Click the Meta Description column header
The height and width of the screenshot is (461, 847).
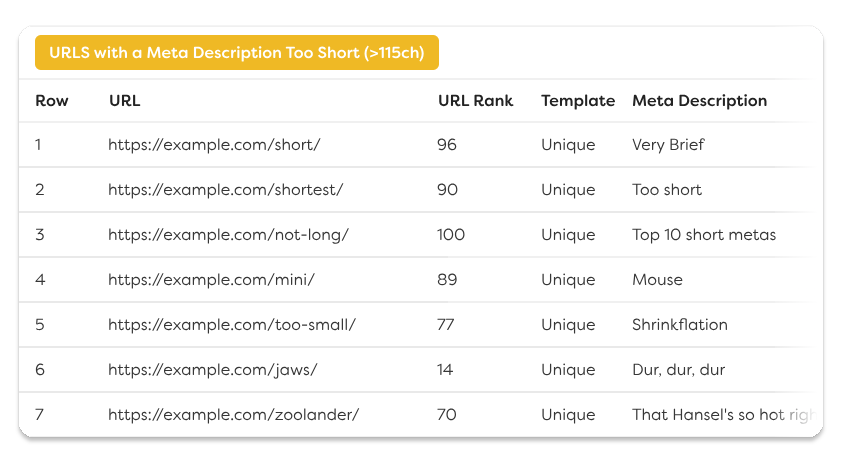point(699,101)
